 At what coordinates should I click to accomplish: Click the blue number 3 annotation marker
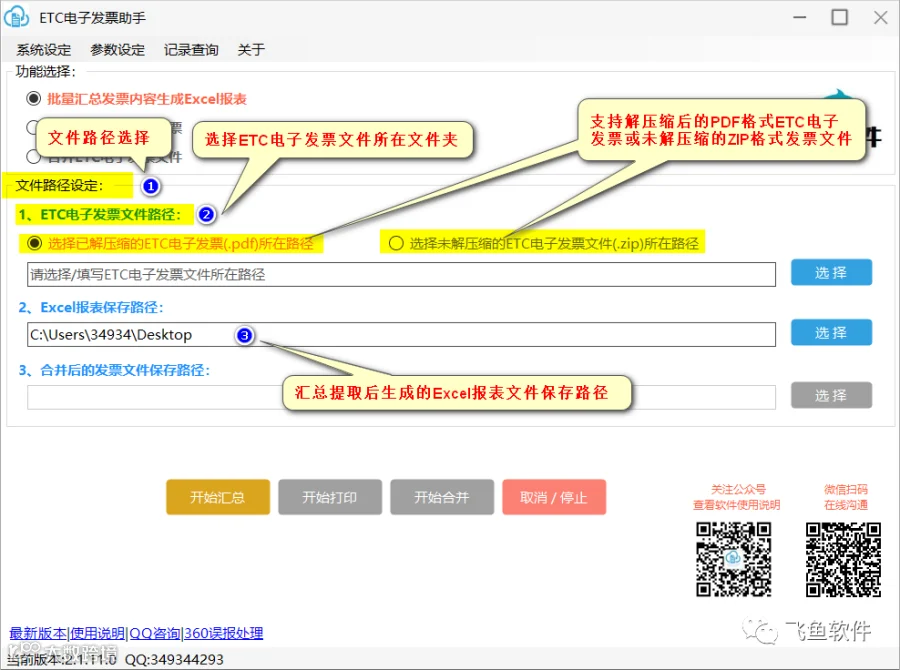point(245,335)
